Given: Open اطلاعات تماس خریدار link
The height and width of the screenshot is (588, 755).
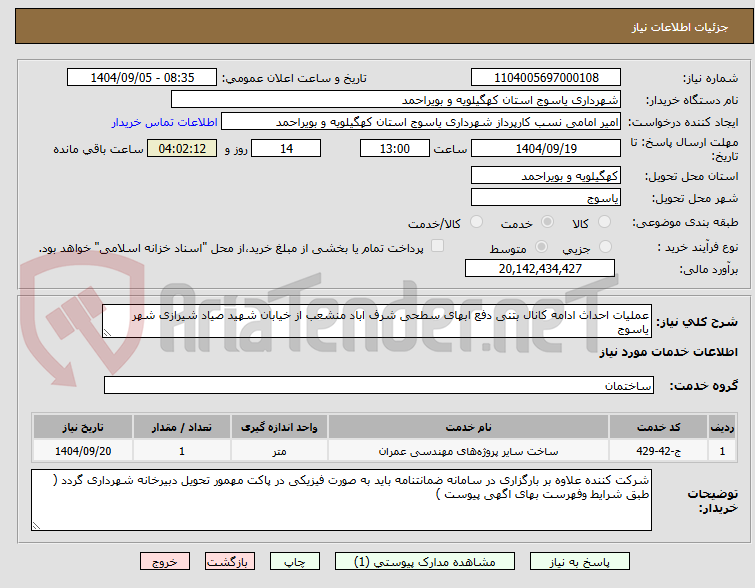Looking at the screenshot, I should [165, 122].
